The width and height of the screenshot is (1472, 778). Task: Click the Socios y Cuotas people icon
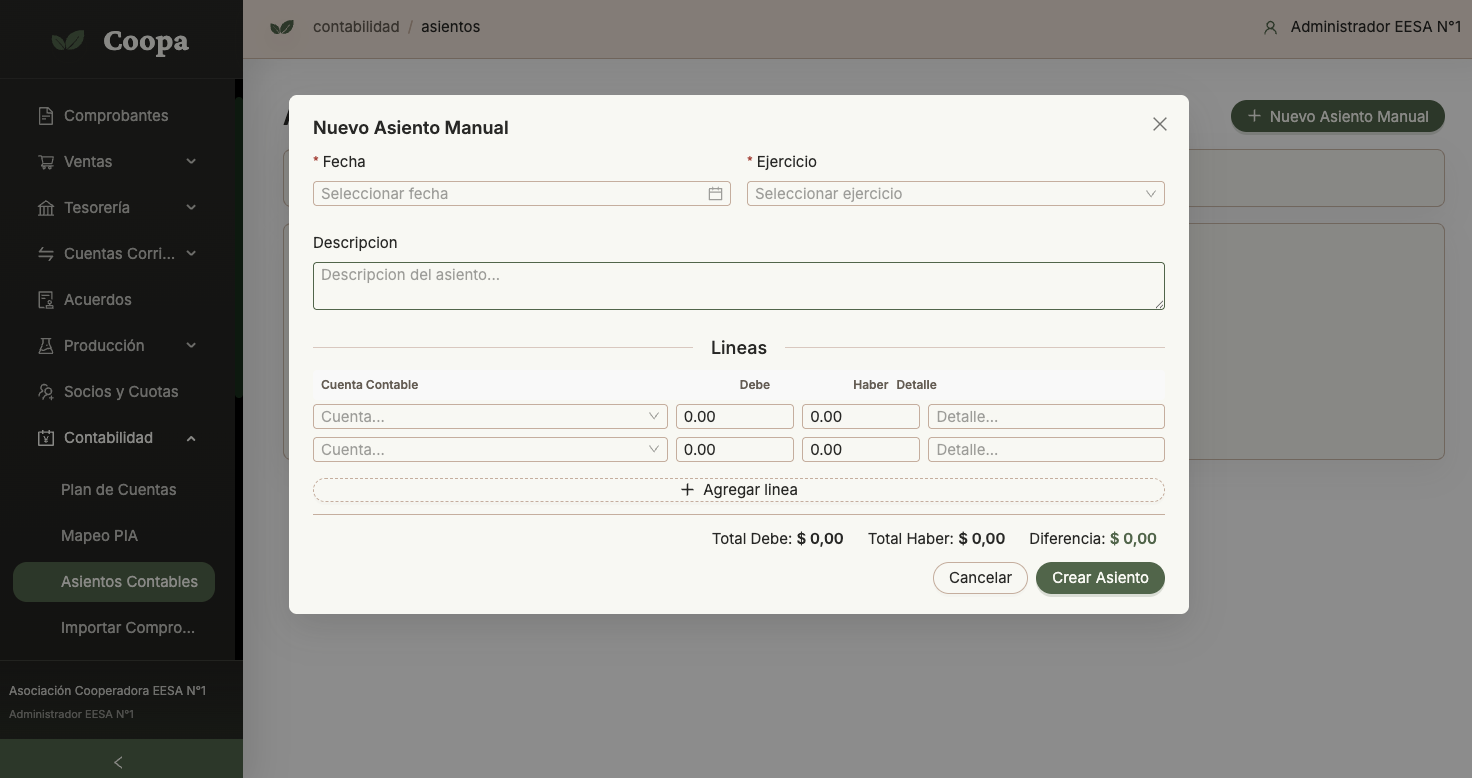point(46,392)
